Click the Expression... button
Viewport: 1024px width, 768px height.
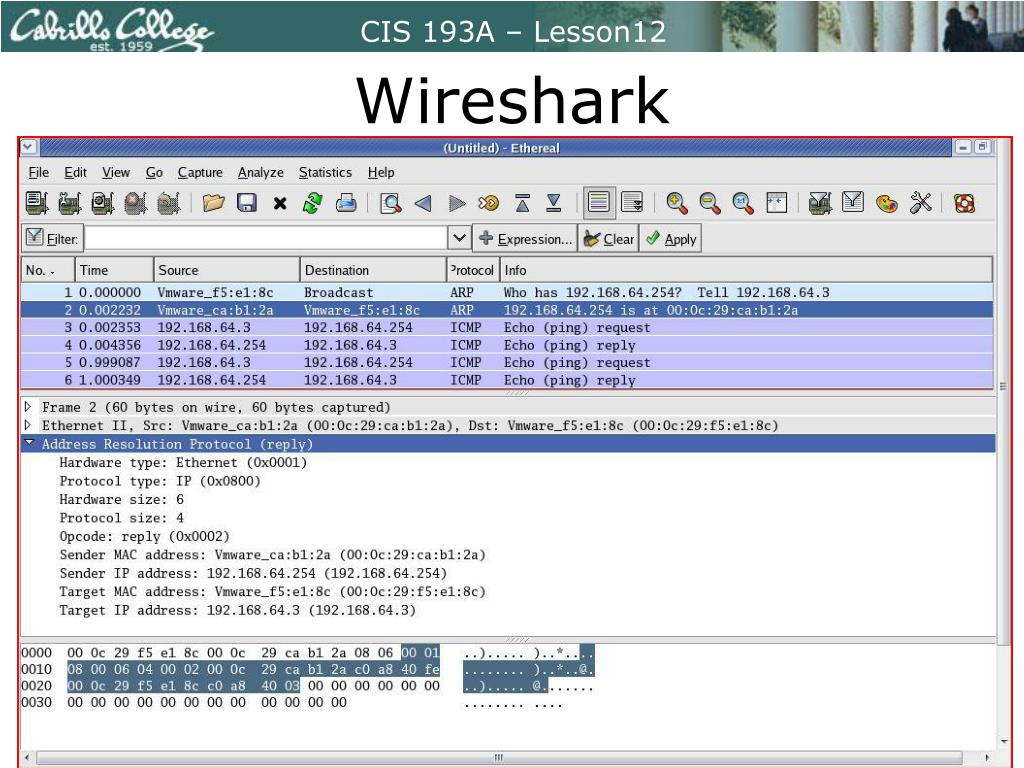tap(525, 239)
